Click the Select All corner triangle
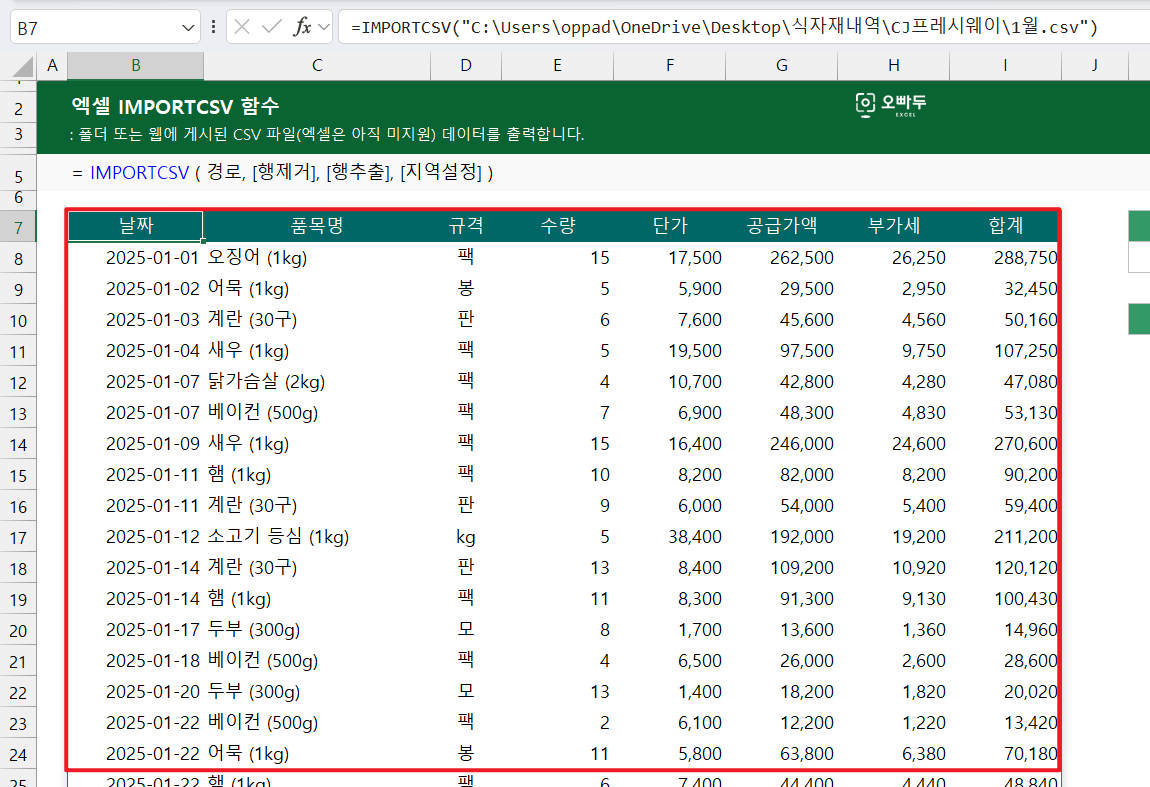The image size is (1150, 787). 23,67
